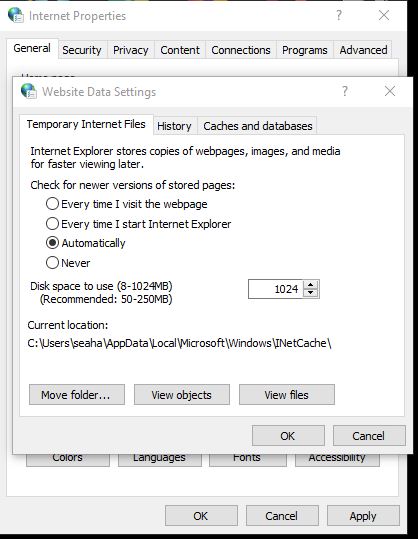418x539 pixels.
Task: Click 'Website Data Settings' title text
Action: tap(99, 92)
